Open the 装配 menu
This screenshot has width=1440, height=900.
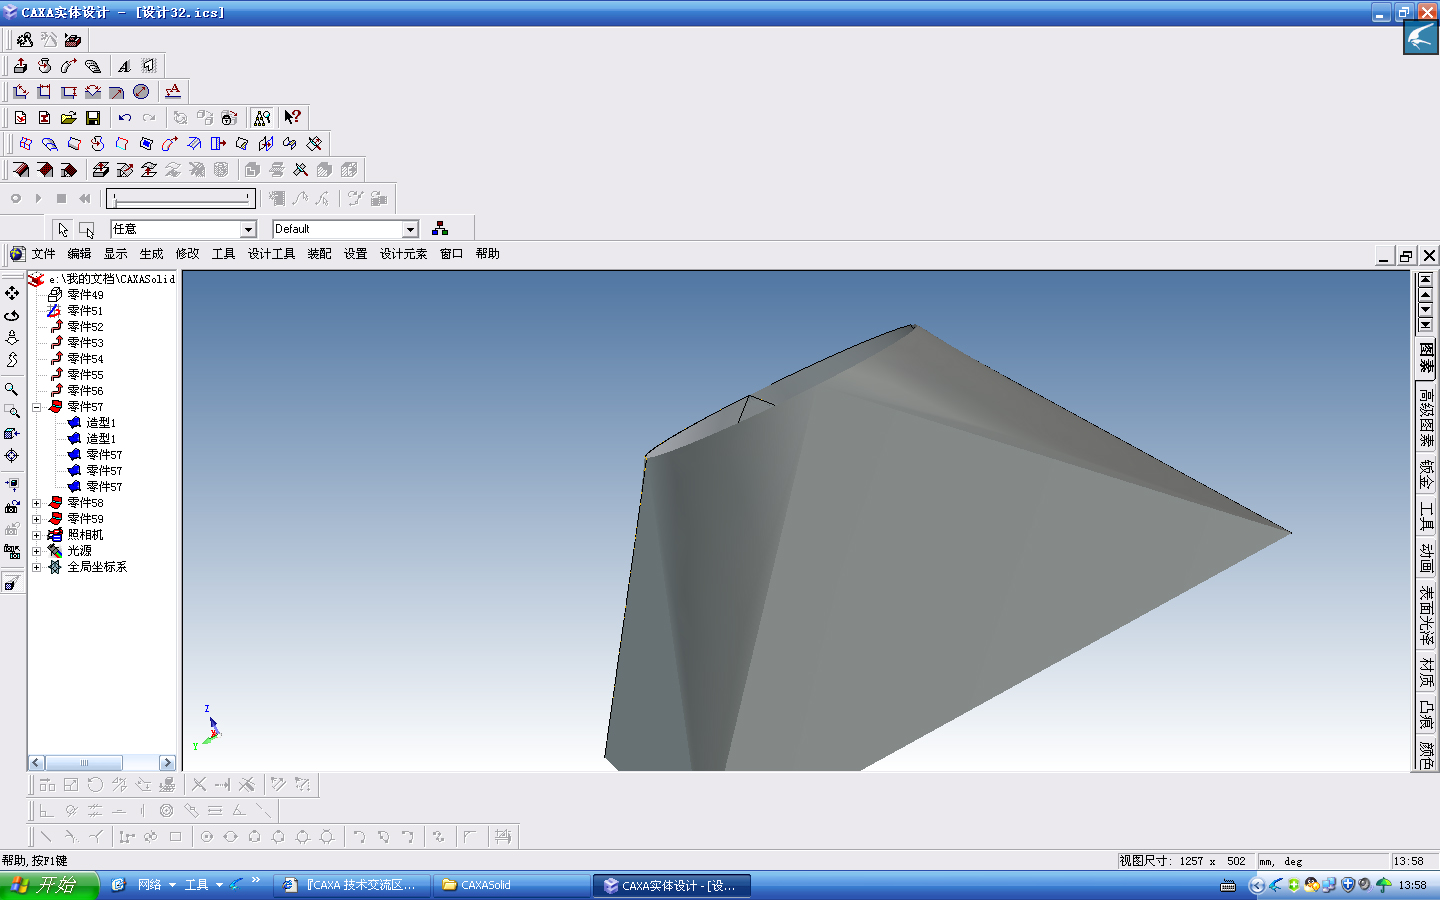(x=319, y=254)
